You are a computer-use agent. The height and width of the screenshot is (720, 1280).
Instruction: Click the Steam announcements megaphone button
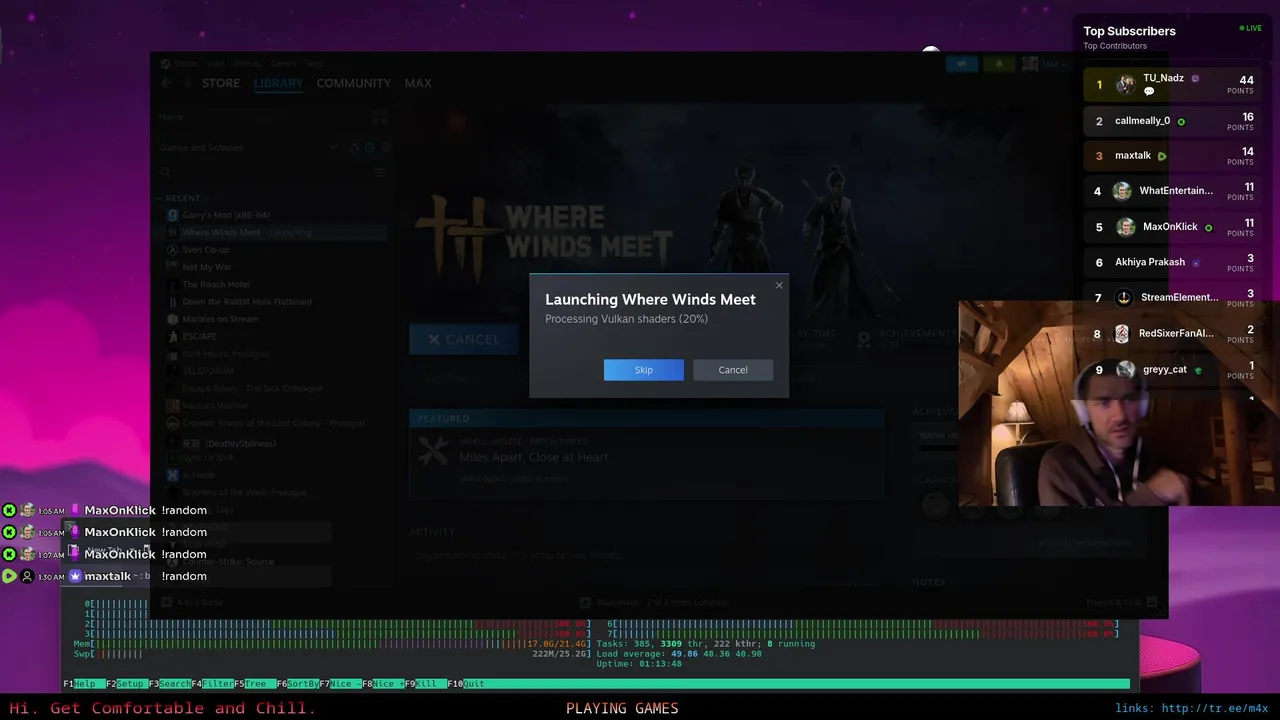point(961,64)
